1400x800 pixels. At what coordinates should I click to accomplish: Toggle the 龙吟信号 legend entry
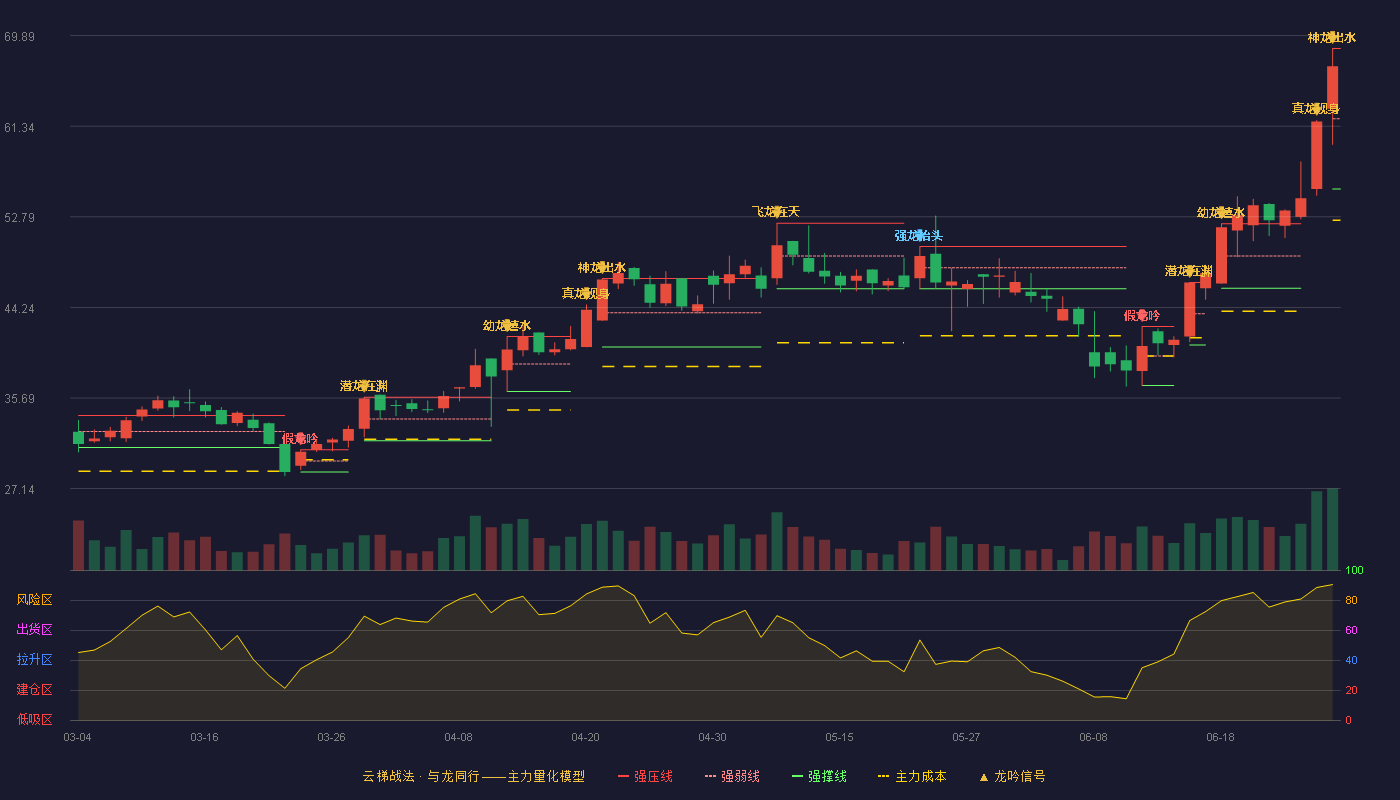pyautogui.click(x=1011, y=776)
